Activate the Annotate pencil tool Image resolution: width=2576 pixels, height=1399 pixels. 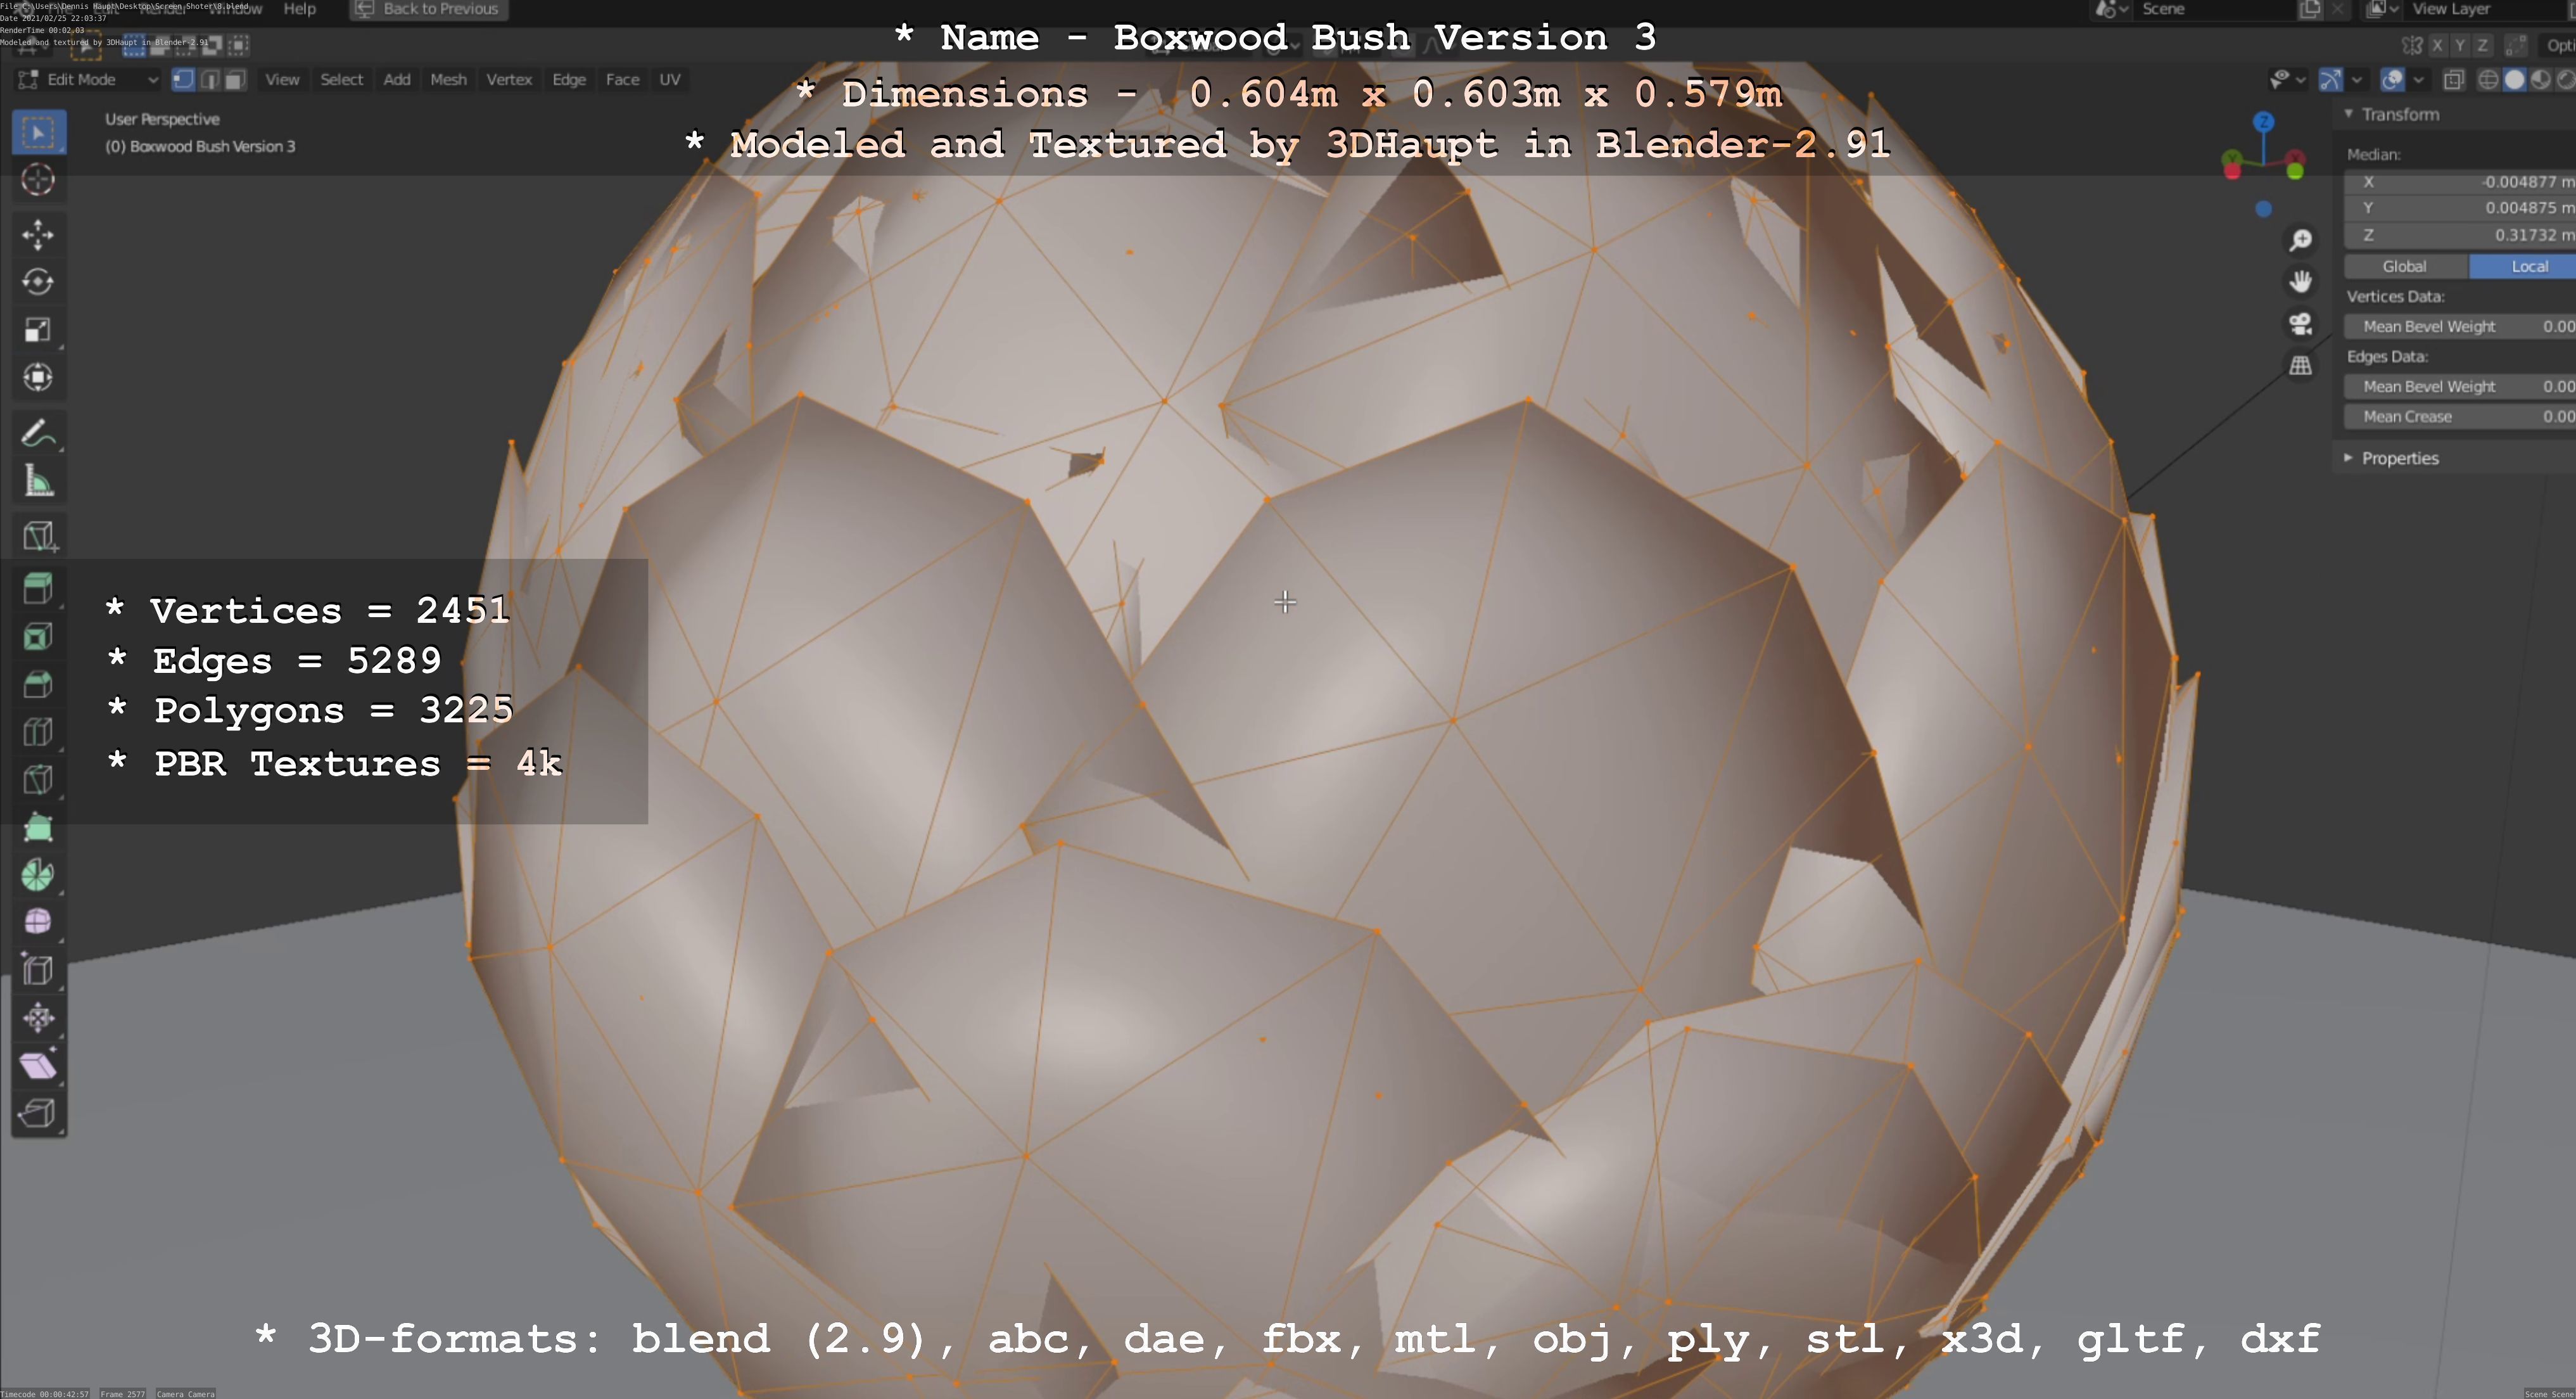[x=39, y=434]
